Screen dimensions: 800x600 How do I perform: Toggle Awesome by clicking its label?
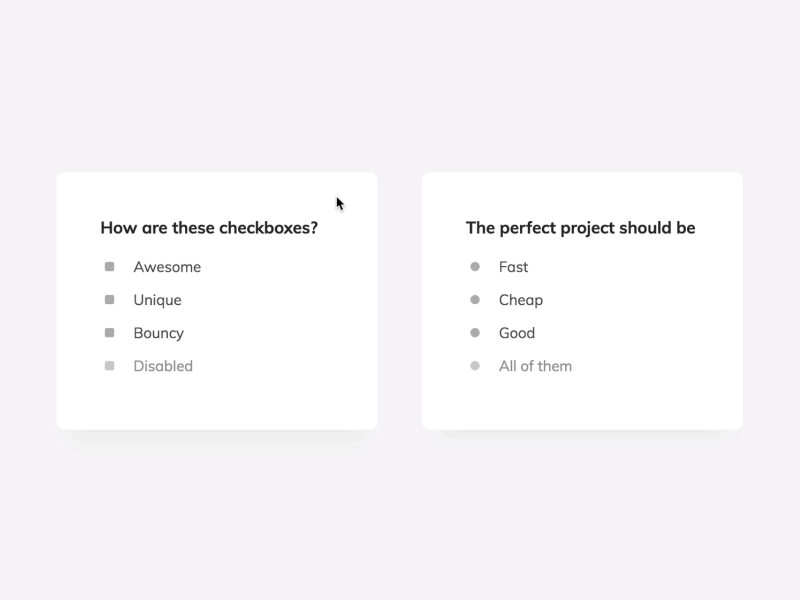point(167,266)
